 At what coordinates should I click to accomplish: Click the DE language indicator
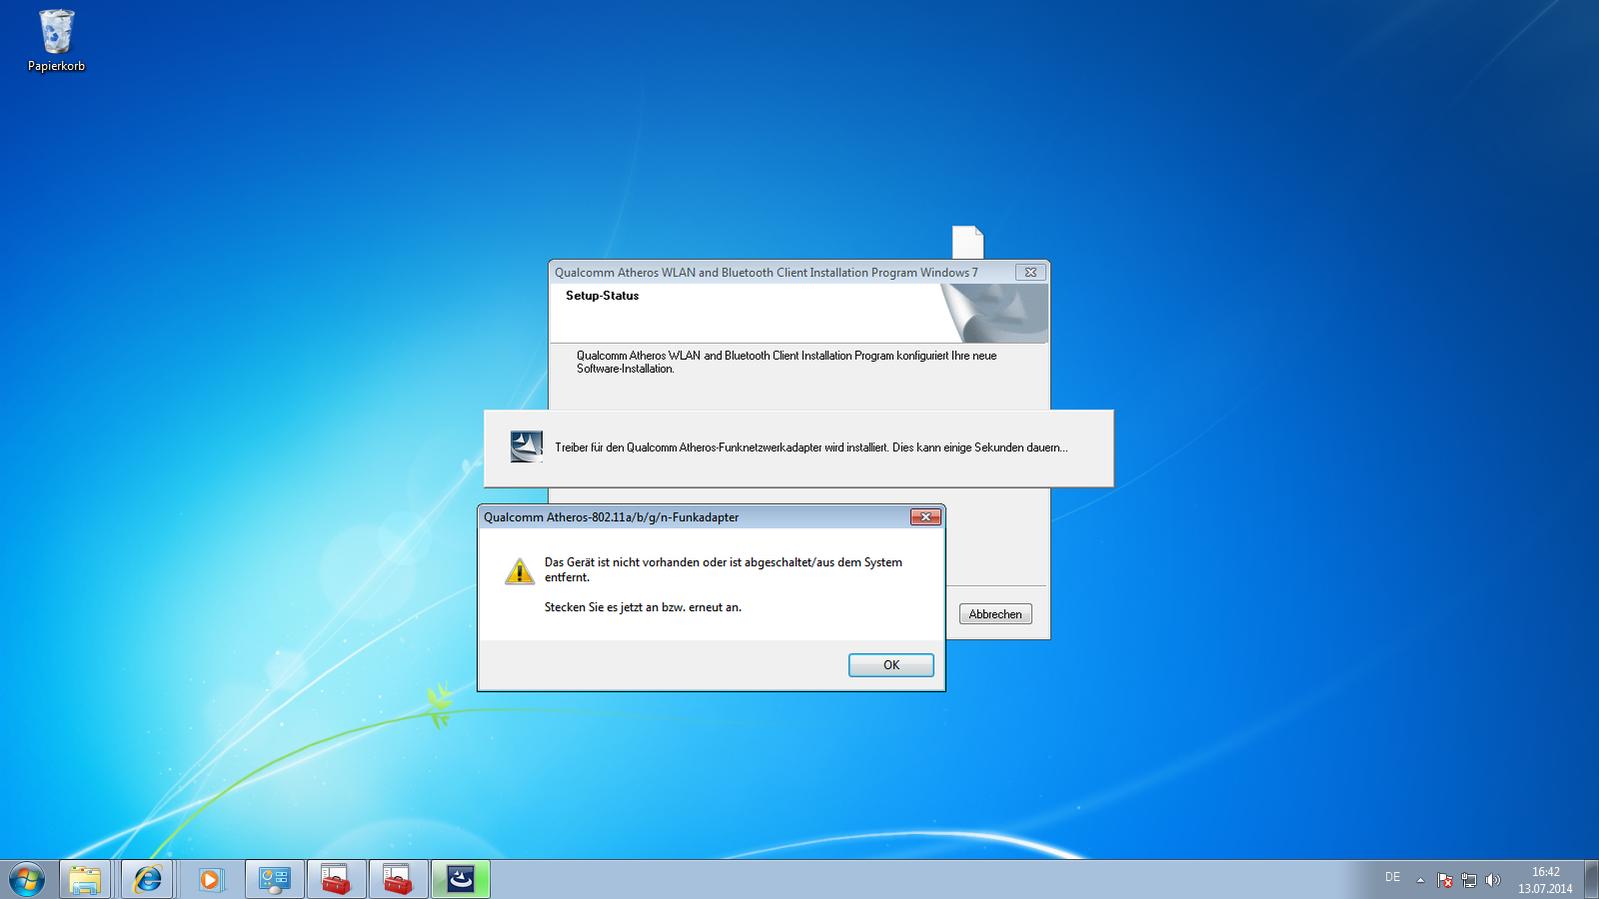1392,877
